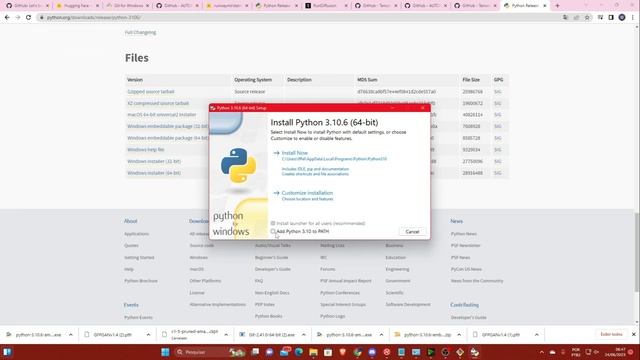Viewport: 640px width, 360px height.
Task: Open the Chrome profile avatar
Action: pos(622,18)
